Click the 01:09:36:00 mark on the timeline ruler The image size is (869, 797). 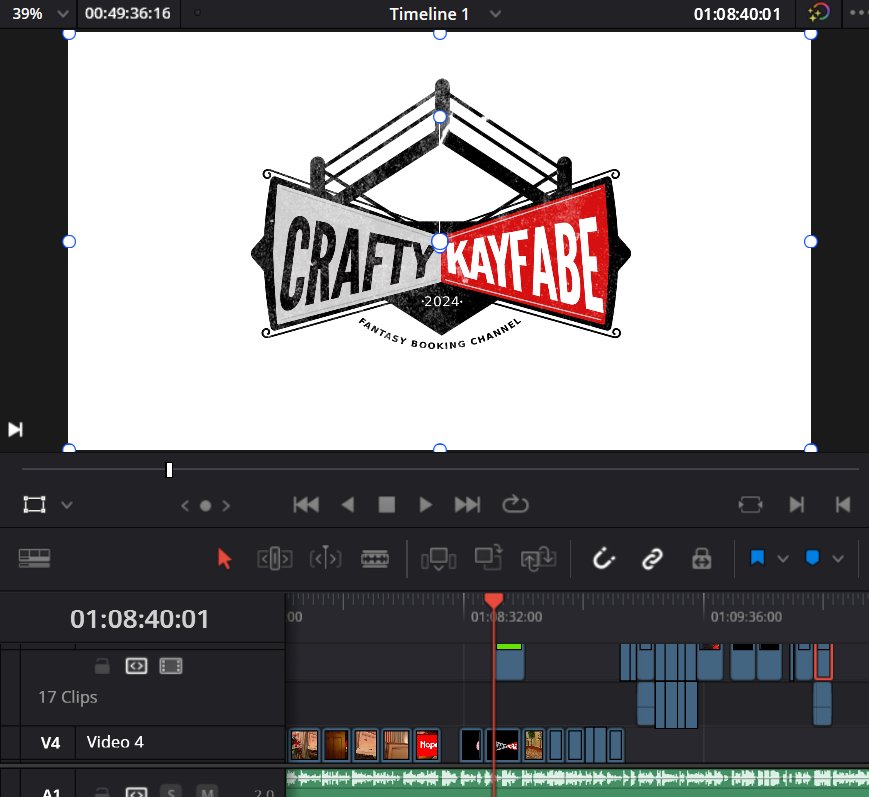click(x=746, y=617)
